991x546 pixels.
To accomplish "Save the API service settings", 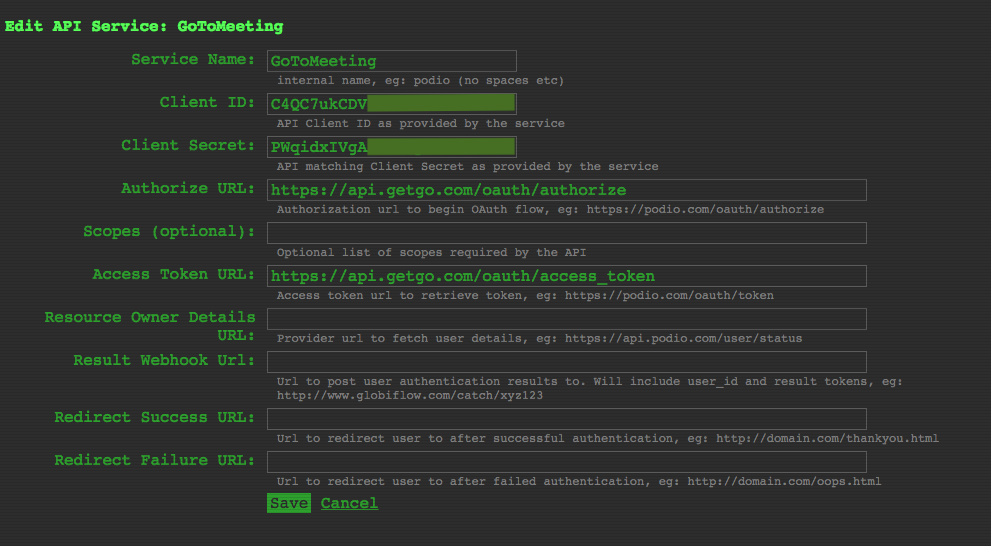I will coord(289,503).
